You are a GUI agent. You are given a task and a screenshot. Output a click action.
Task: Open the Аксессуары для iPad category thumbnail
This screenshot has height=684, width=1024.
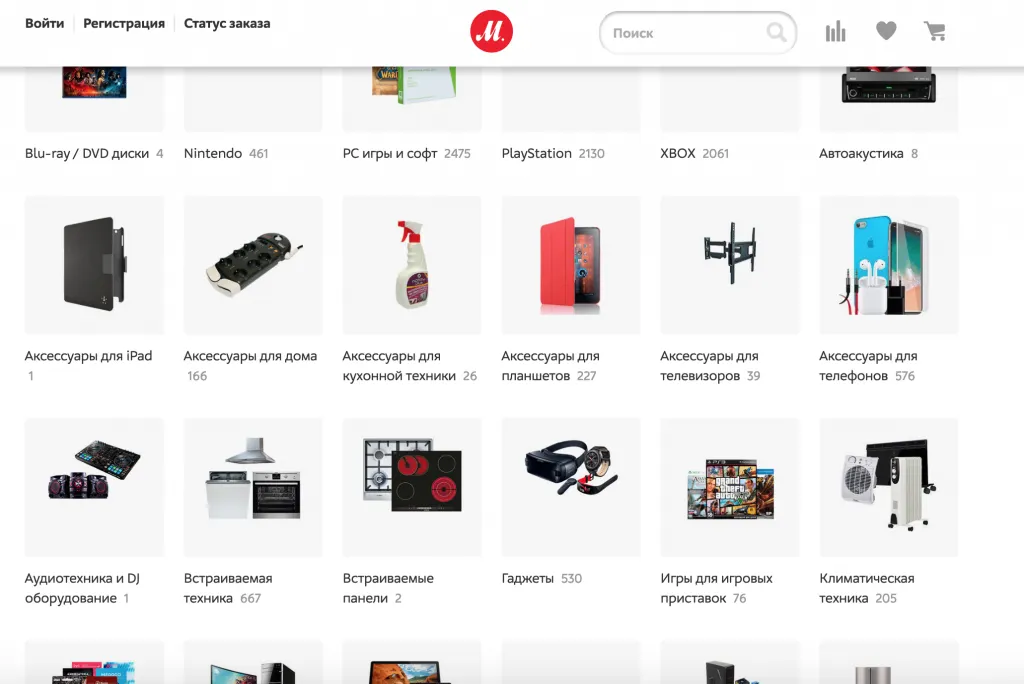(x=94, y=264)
